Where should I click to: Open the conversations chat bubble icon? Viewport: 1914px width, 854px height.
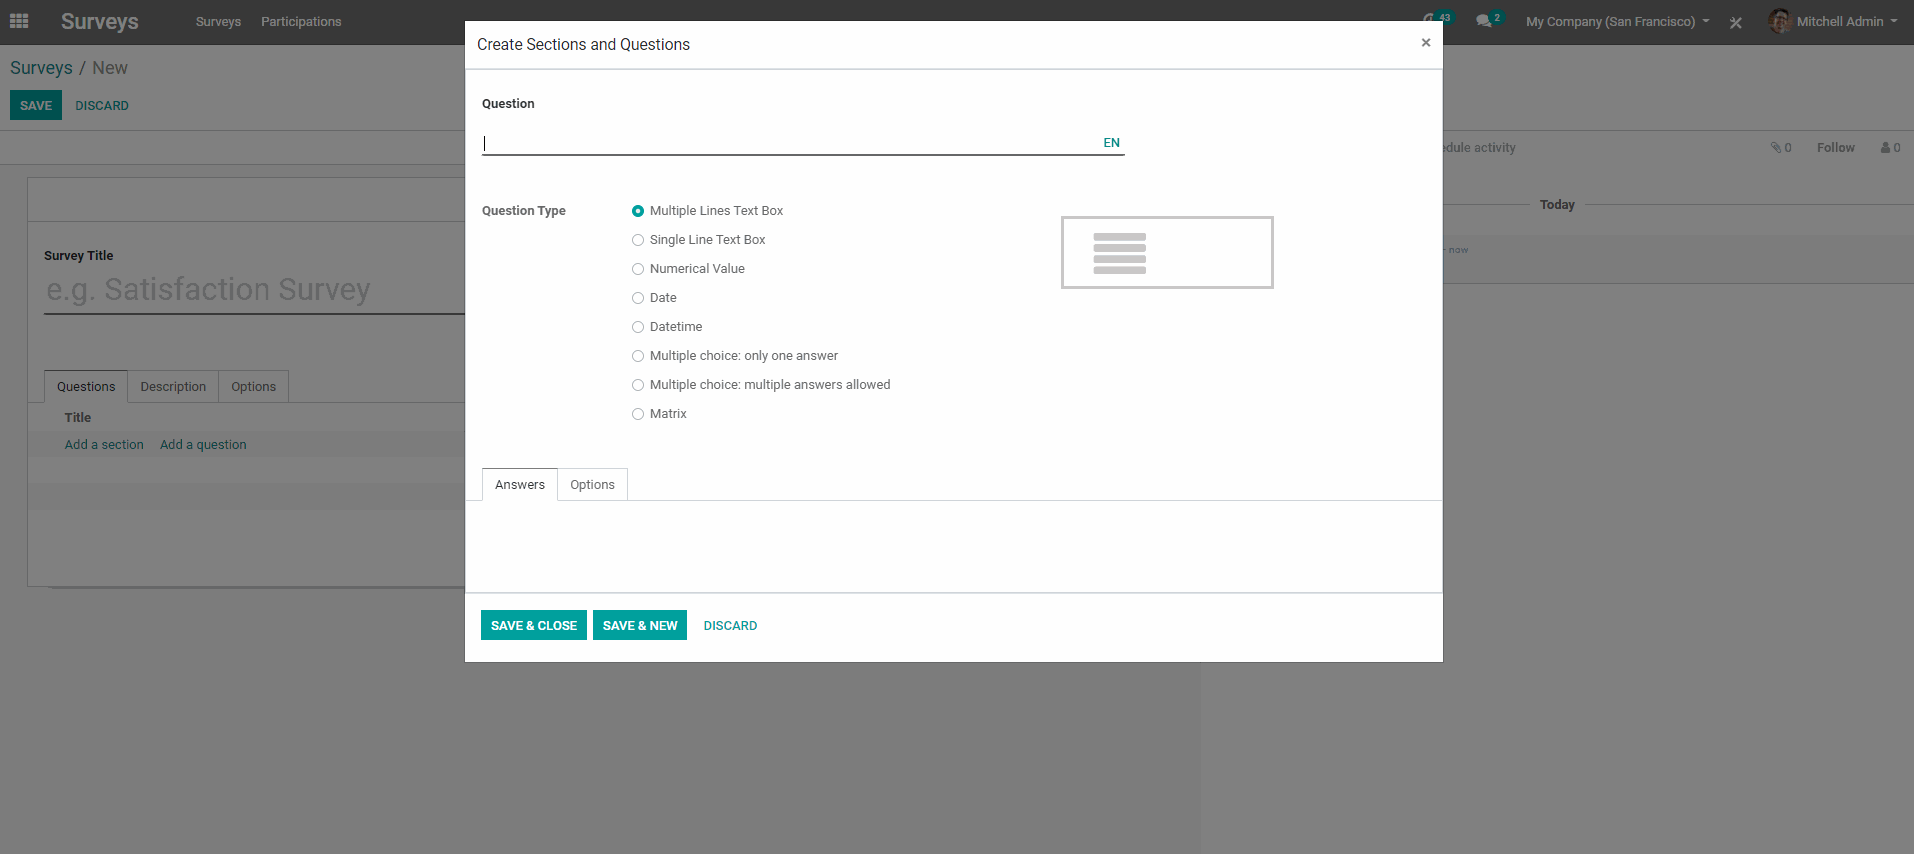(x=1484, y=21)
